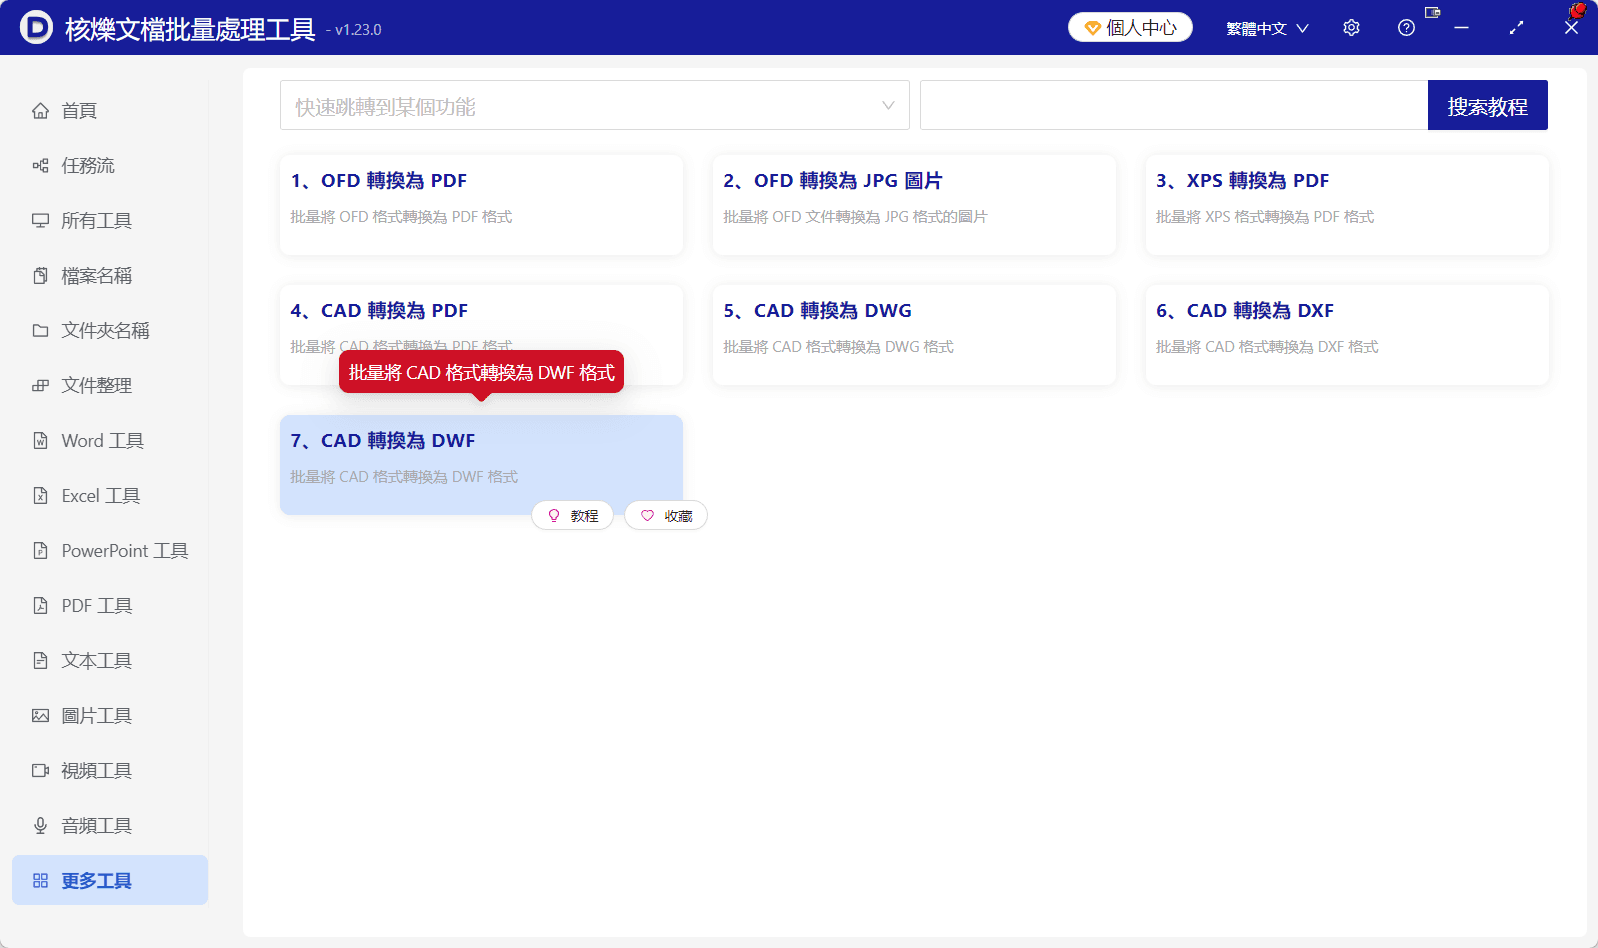Select 更多工具 in the sidebar
The width and height of the screenshot is (1598, 948).
[110, 880]
